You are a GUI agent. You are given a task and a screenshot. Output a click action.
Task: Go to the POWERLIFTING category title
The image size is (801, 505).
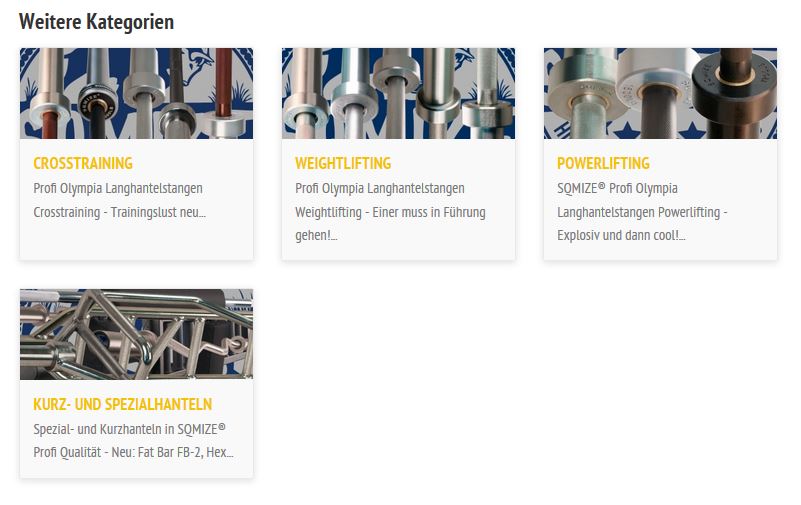coord(603,163)
